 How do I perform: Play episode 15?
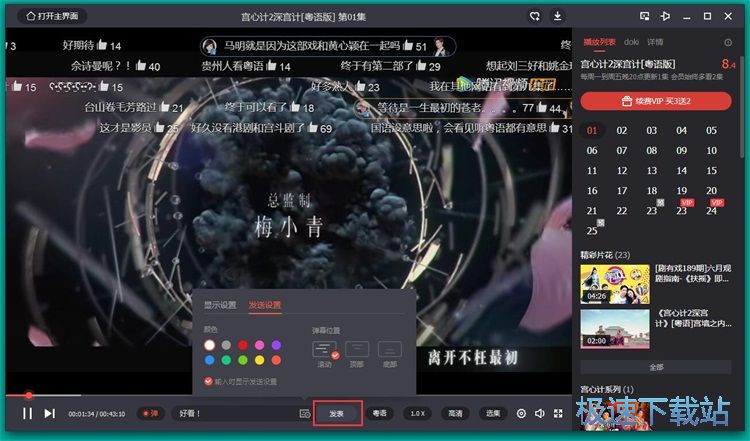711,171
